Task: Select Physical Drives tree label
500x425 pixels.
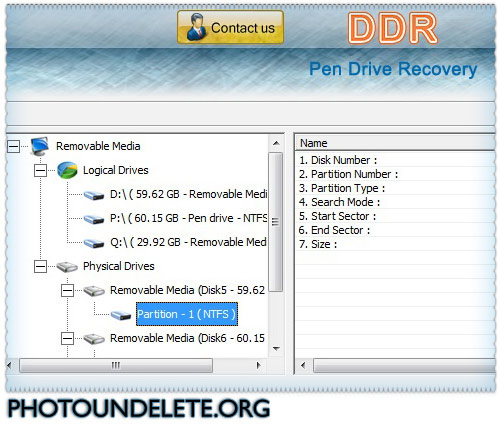Action: click(x=119, y=266)
